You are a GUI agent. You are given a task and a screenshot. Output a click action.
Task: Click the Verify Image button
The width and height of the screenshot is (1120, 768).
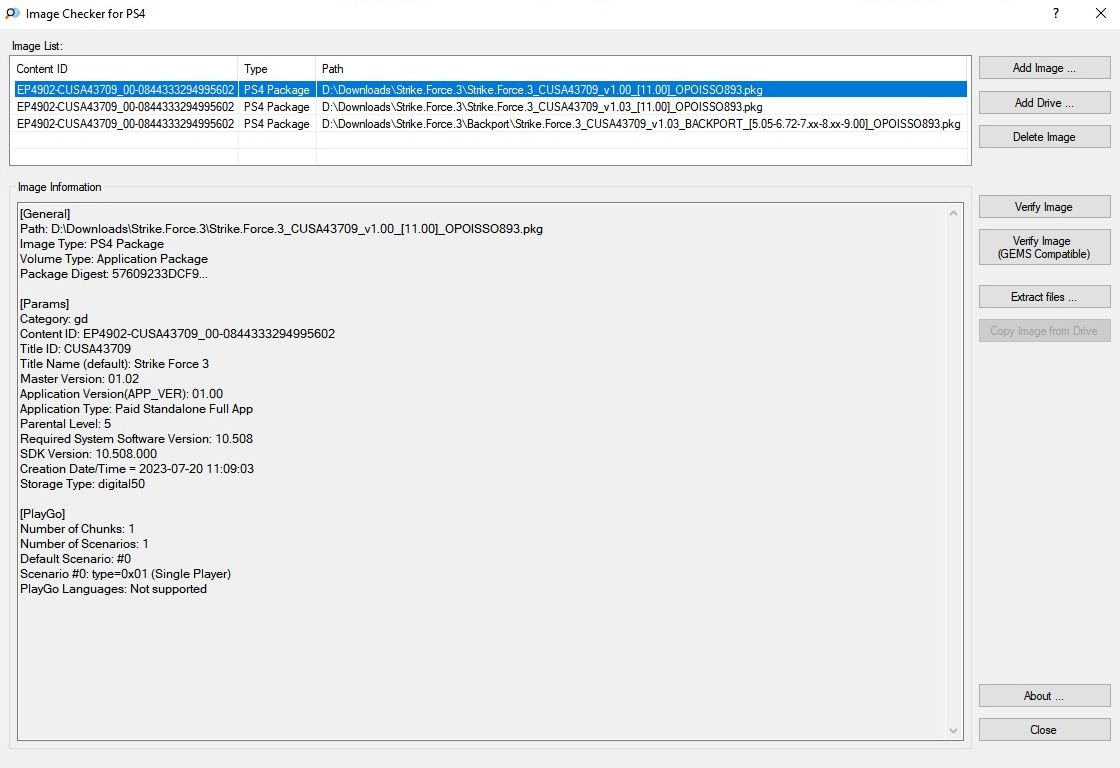tap(1044, 207)
